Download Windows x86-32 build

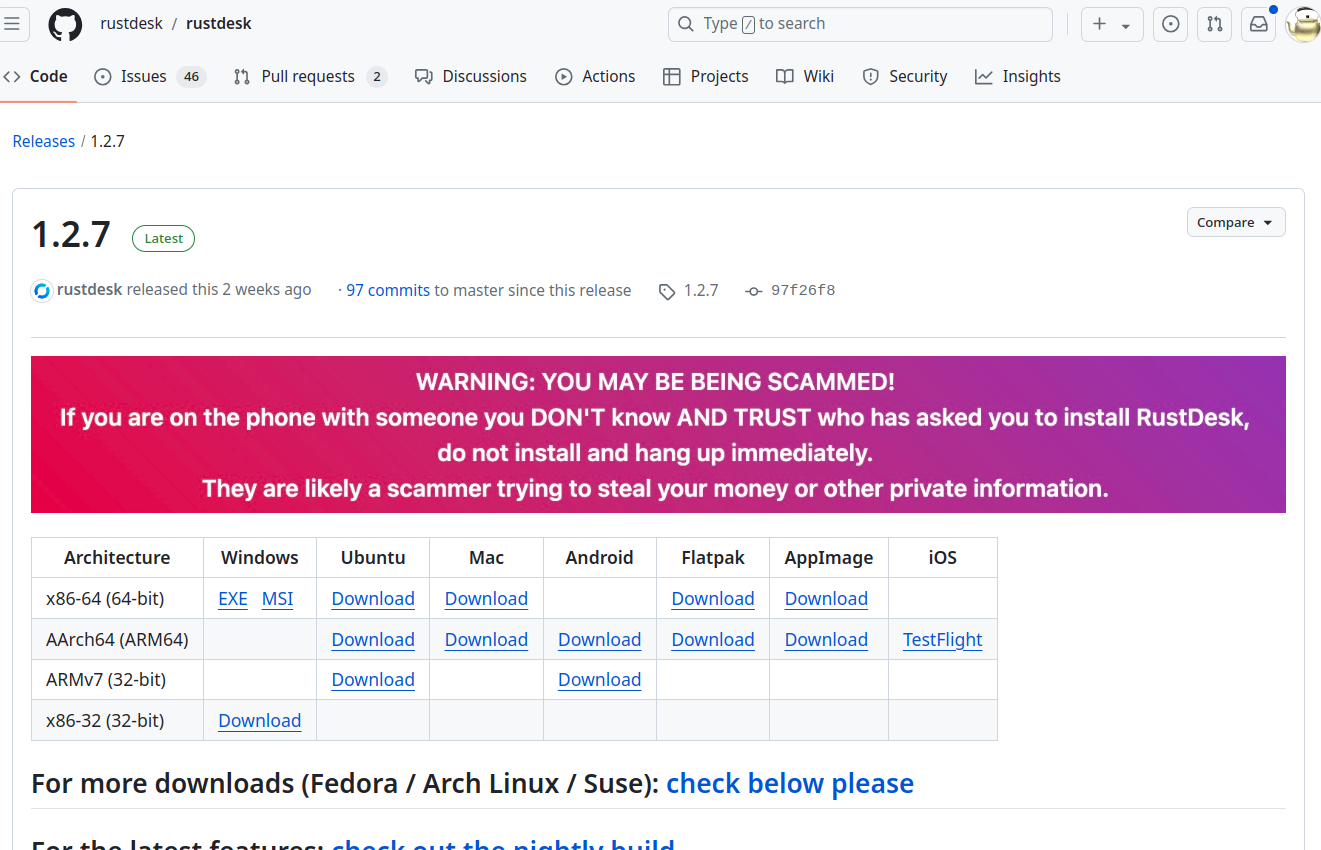coord(259,721)
